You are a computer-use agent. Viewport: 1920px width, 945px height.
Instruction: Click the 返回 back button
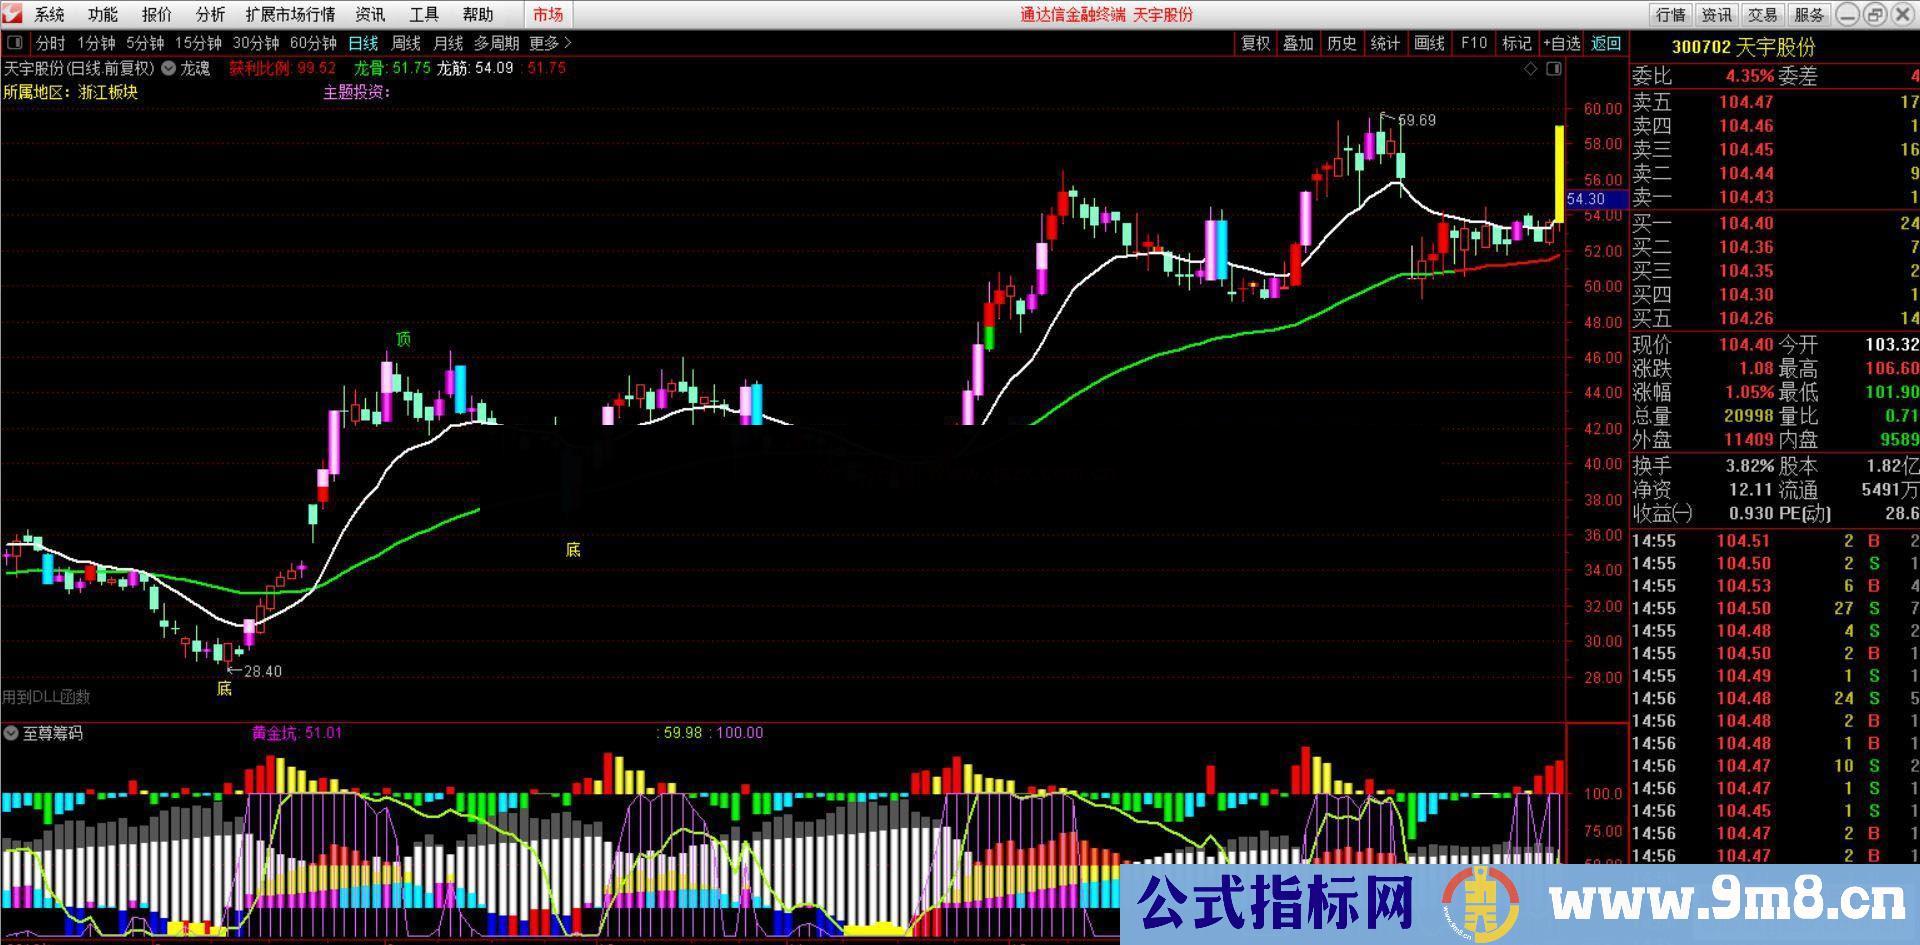[1606, 43]
